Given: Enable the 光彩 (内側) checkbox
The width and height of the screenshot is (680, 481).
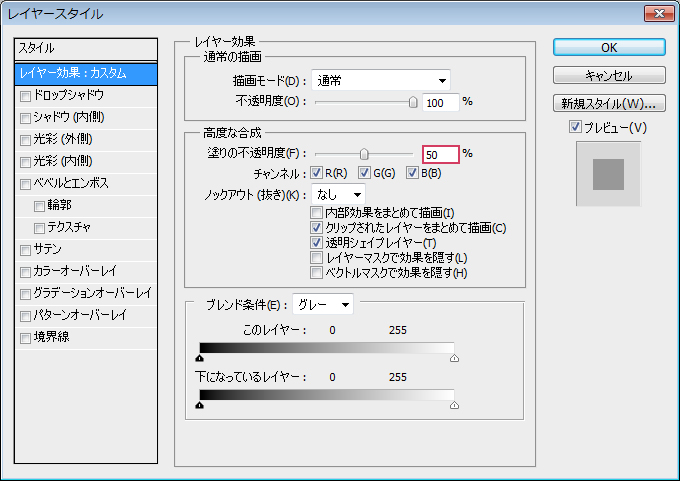Looking at the screenshot, I should (x=25, y=162).
